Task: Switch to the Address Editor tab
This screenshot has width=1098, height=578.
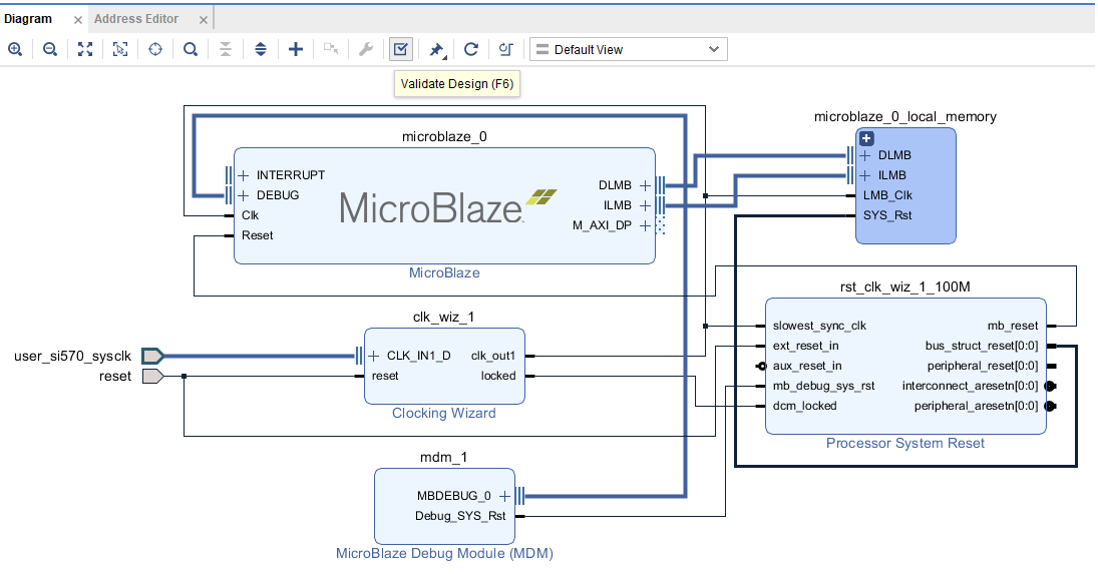Action: (136, 19)
